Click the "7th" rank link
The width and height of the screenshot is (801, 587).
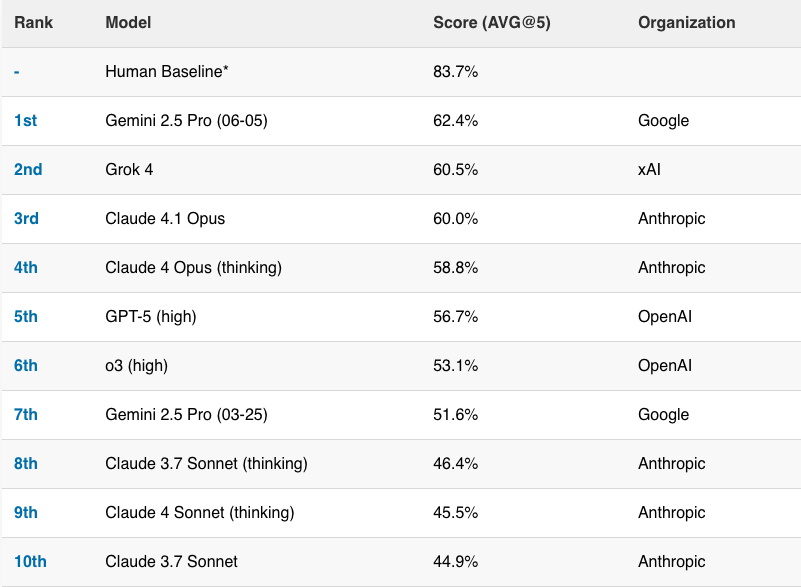coord(26,415)
